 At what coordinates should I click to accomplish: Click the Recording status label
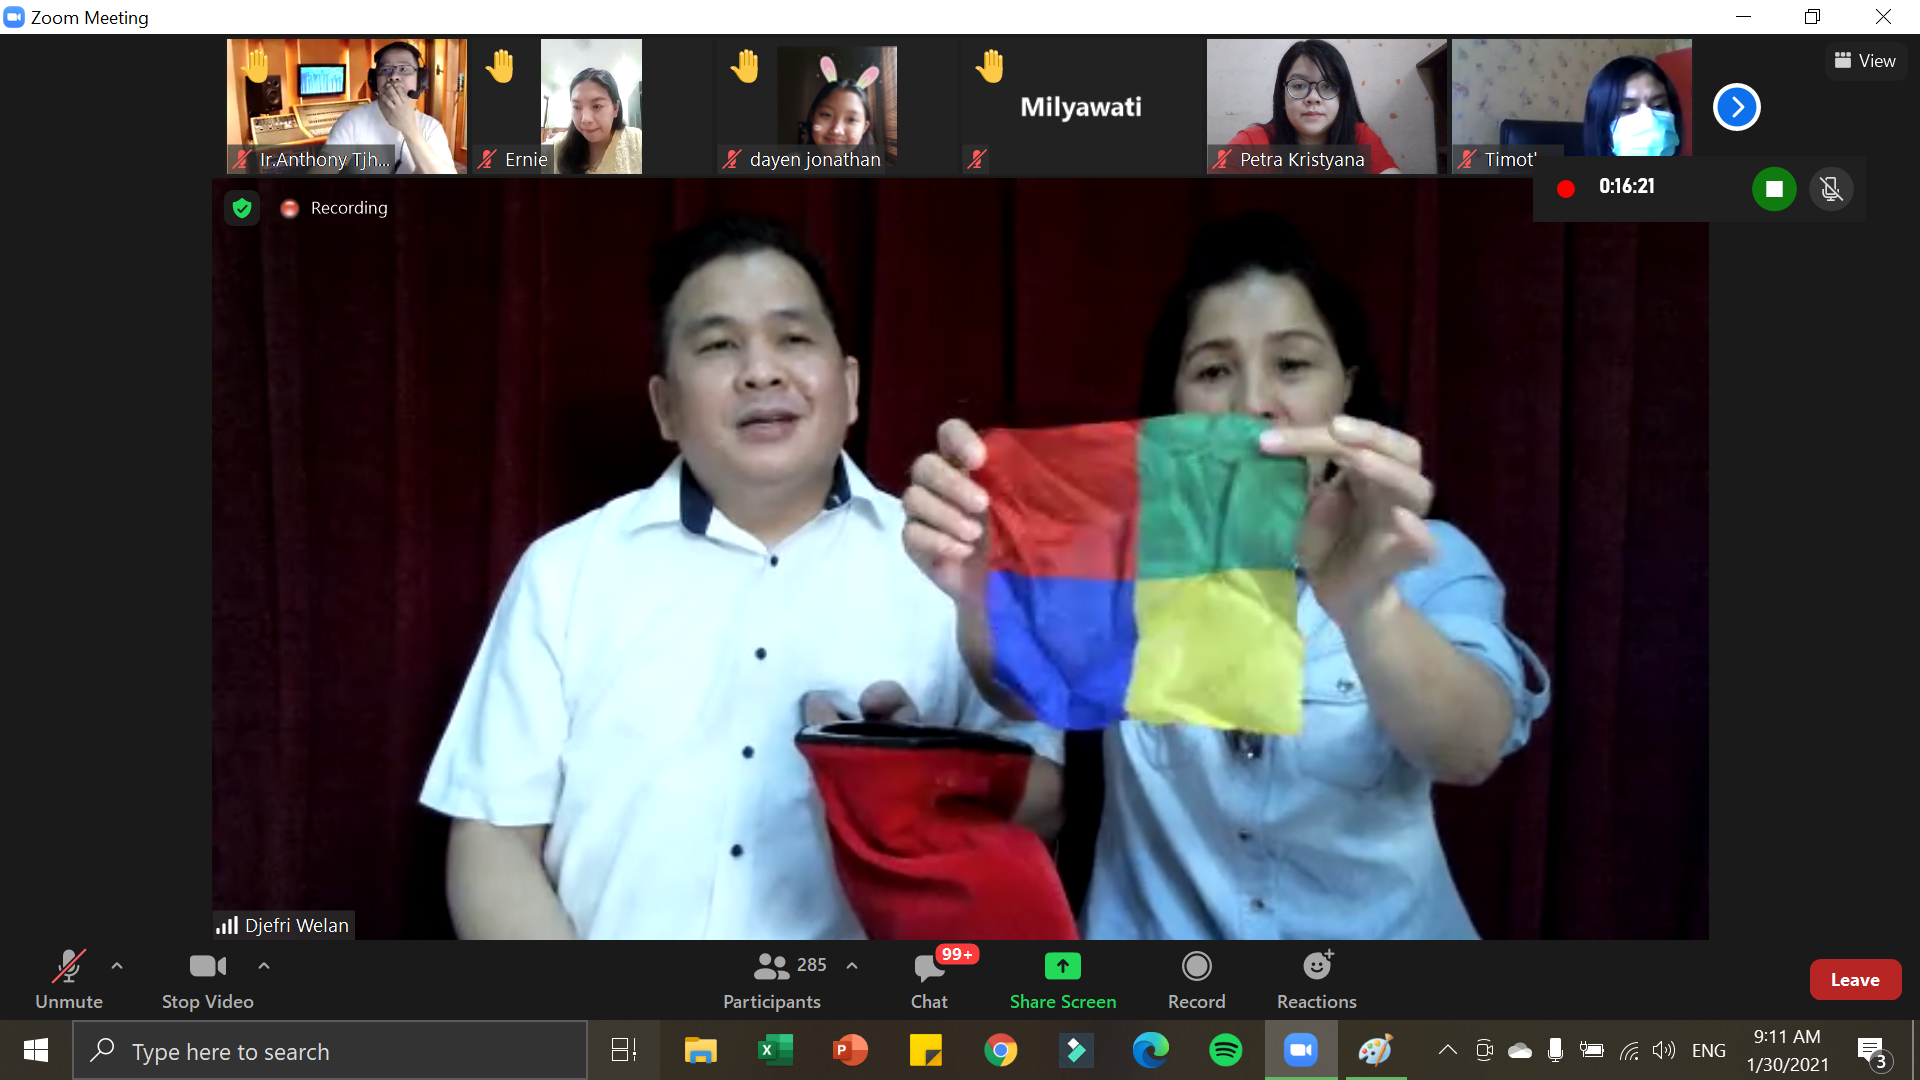349,208
